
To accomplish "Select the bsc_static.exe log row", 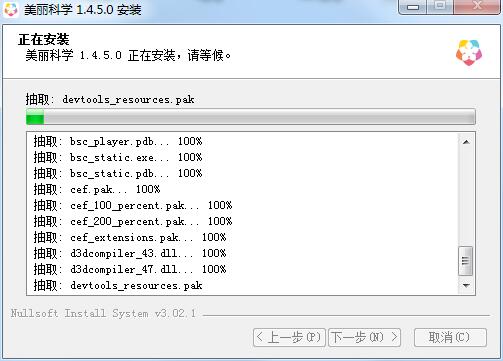I will pyautogui.click(x=242, y=157).
